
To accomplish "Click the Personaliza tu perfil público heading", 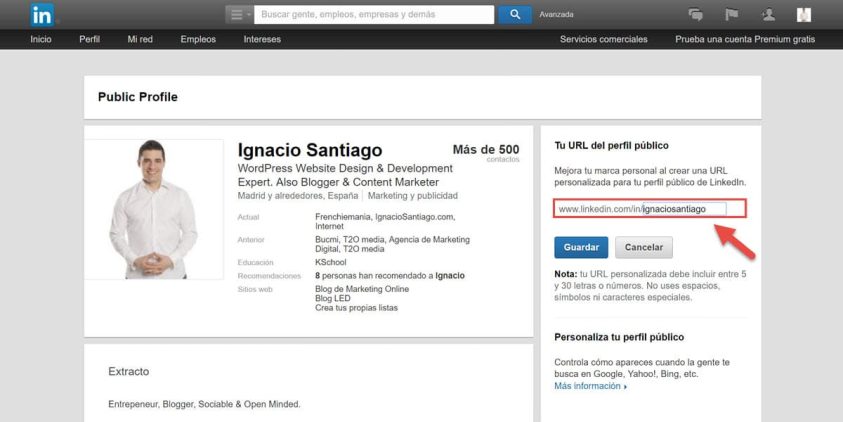I will point(619,337).
